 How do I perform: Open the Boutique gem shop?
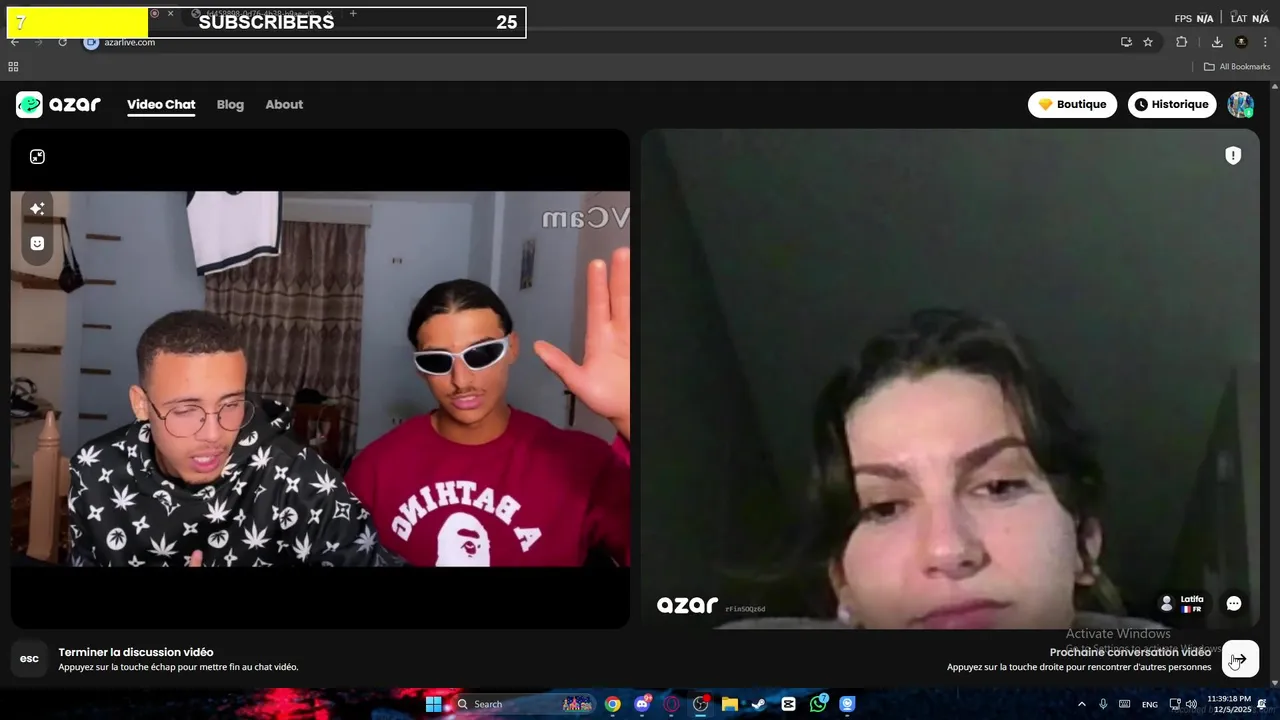1072,104
